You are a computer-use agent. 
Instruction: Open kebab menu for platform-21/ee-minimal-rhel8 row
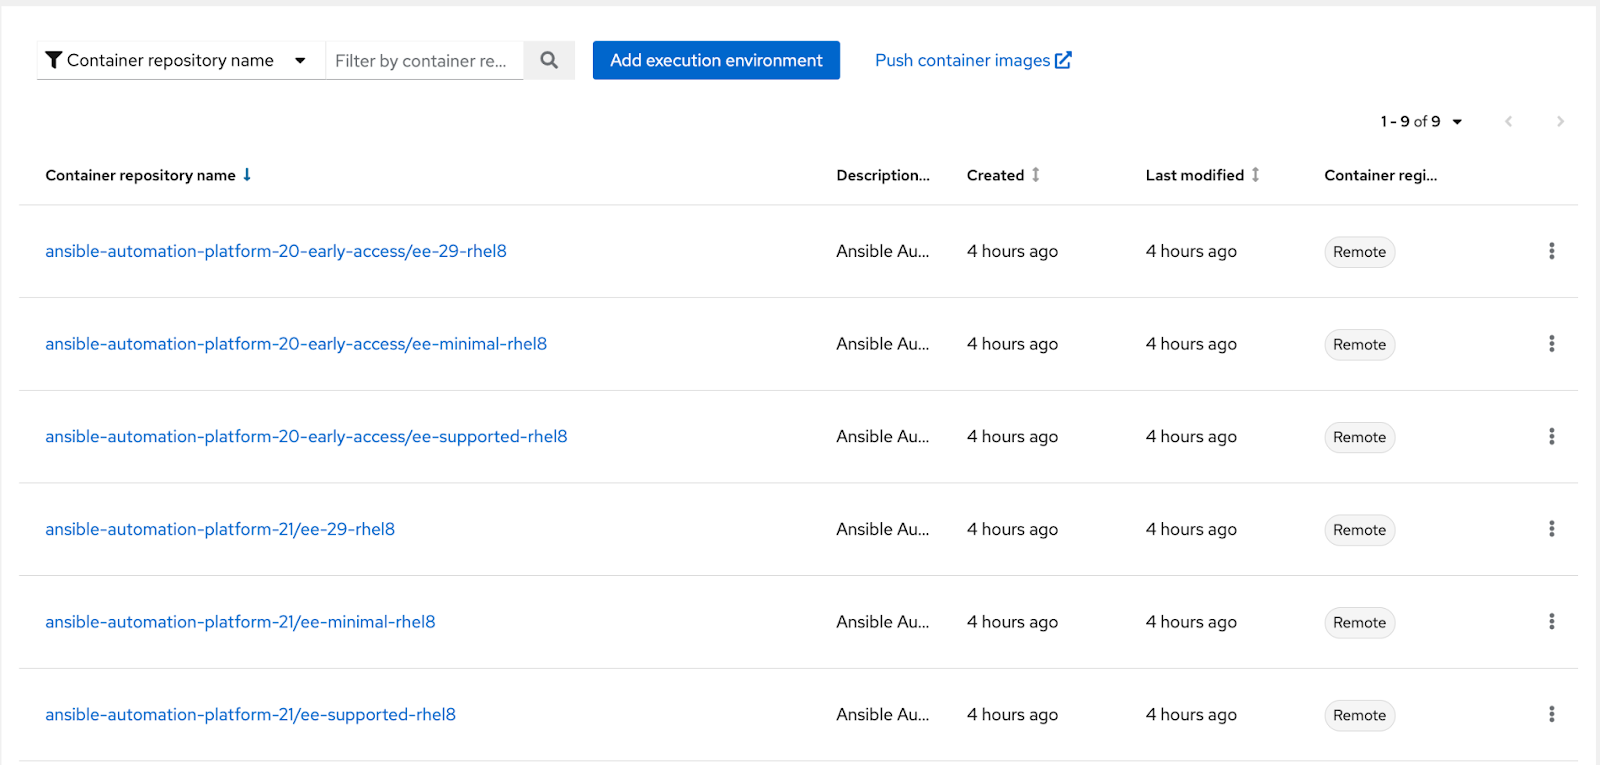pos(1551,622)
